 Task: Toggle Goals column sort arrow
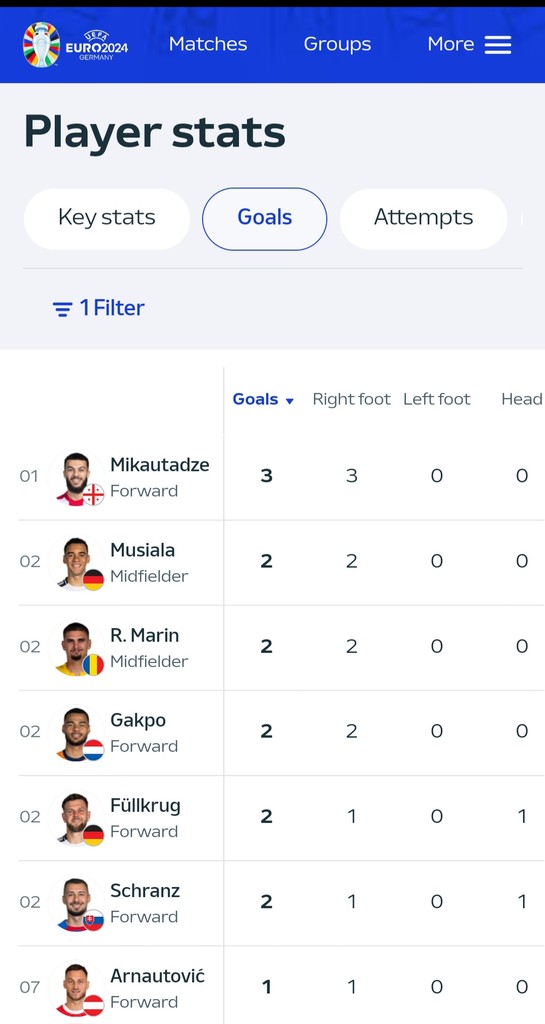click(290, 401)
